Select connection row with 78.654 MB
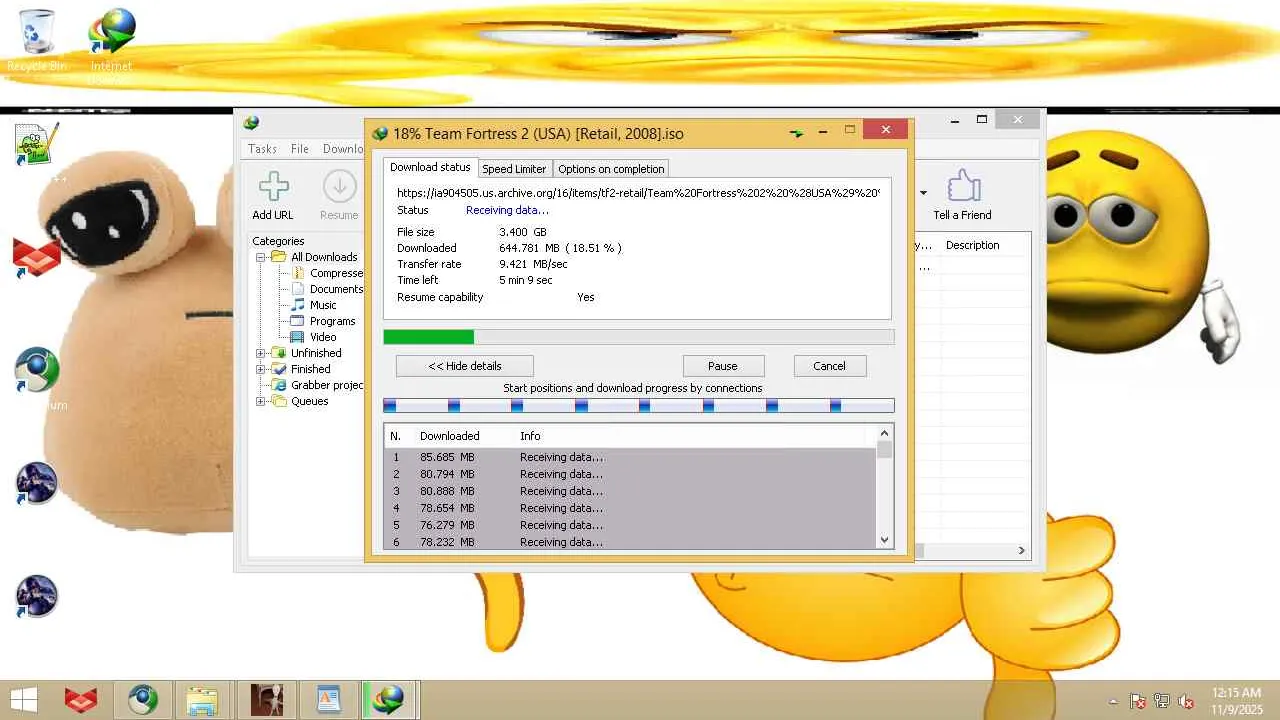1280x720 pixels. tap(630, 508)
